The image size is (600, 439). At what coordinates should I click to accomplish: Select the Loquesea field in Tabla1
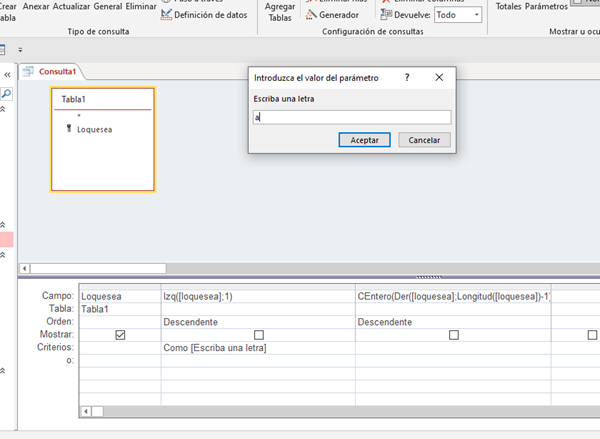pos(95,130)
